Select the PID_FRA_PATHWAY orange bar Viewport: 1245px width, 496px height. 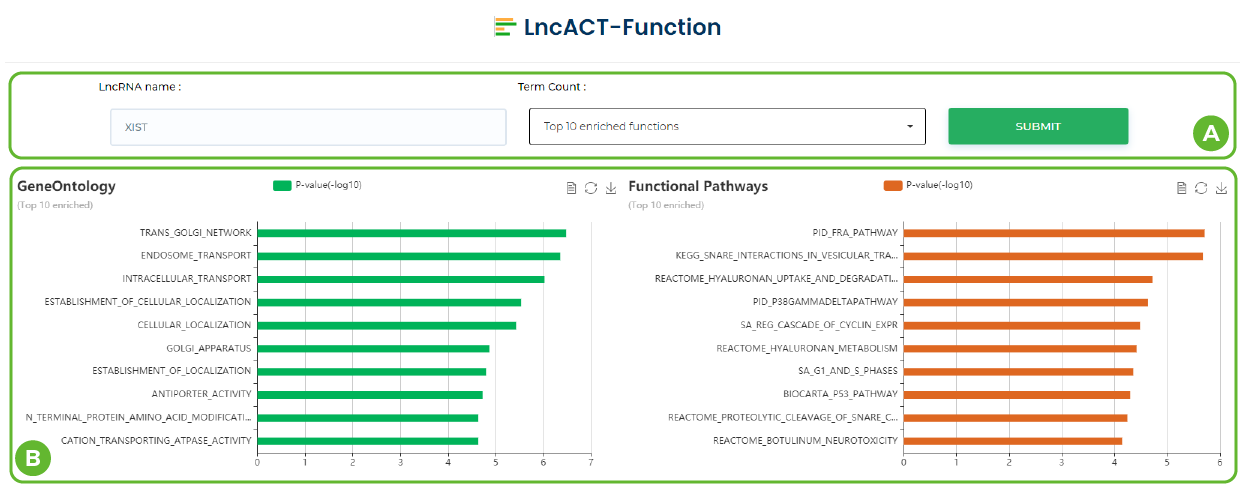pyautogui.click(x=1053, y=233)
